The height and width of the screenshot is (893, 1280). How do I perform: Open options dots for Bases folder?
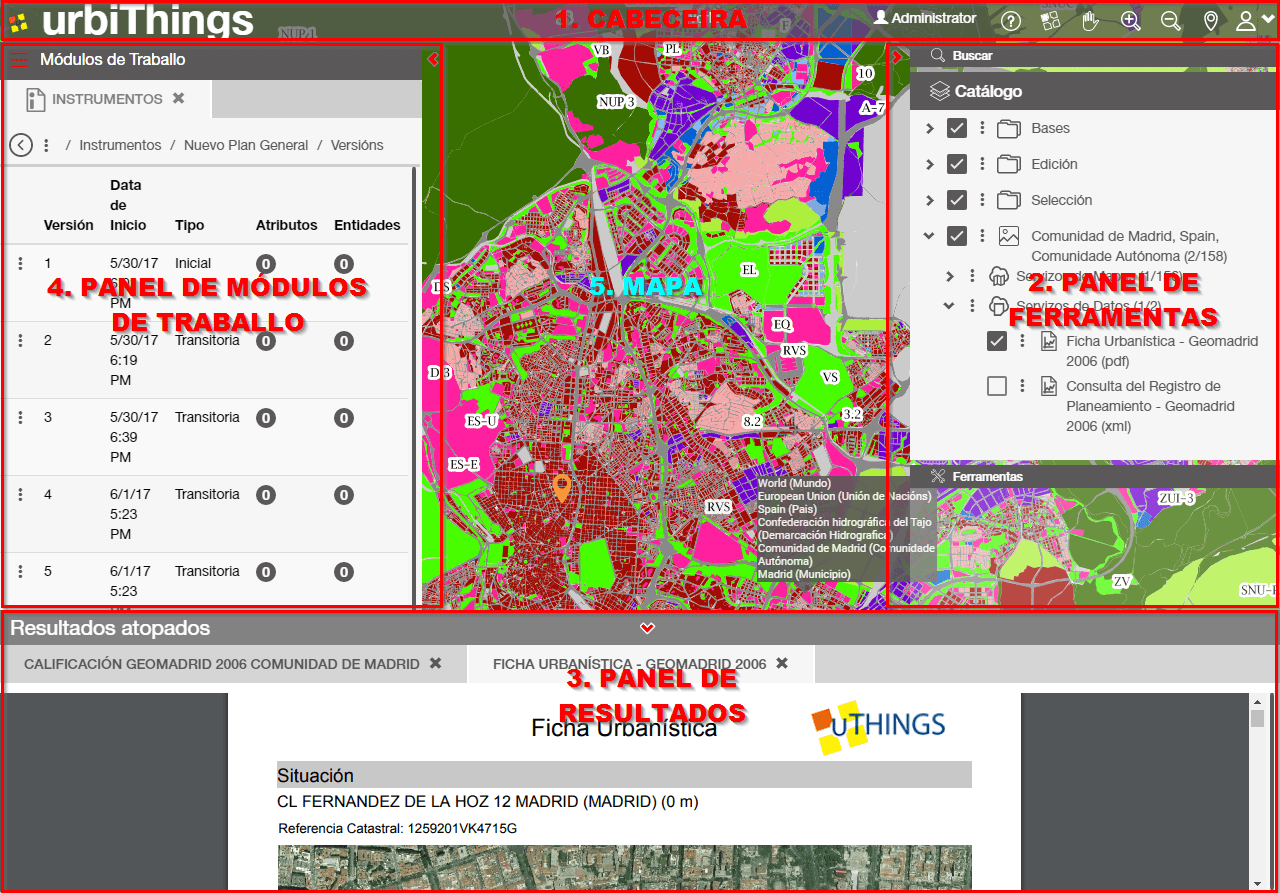click(x=982, y=128)
